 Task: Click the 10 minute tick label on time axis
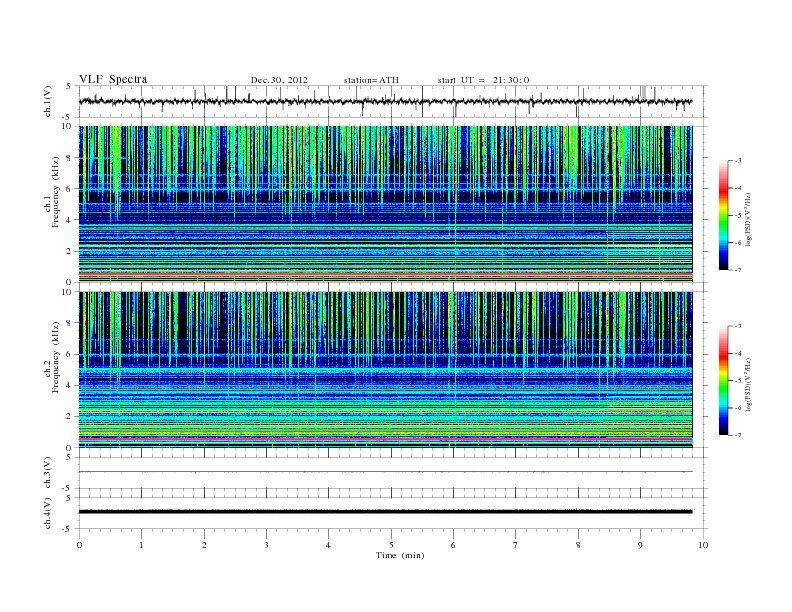[703, 545]
